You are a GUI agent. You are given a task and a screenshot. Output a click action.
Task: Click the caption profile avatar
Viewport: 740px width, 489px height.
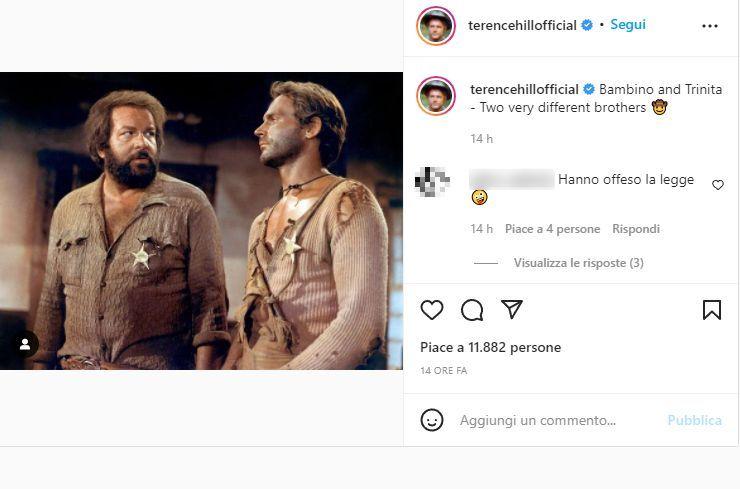436,96
